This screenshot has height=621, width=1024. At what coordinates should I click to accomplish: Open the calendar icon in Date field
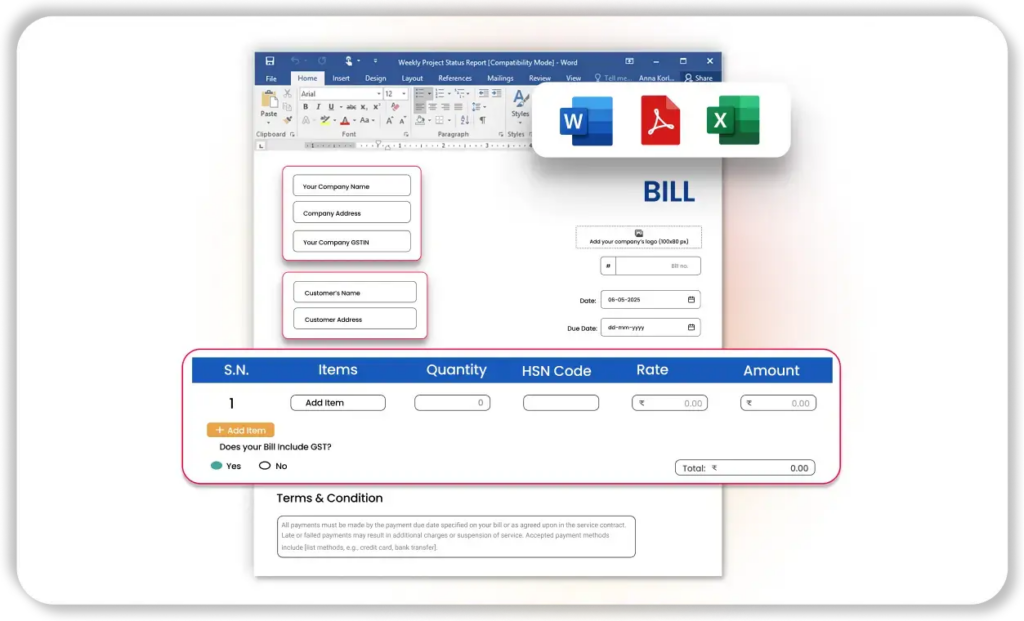(691, 299)
